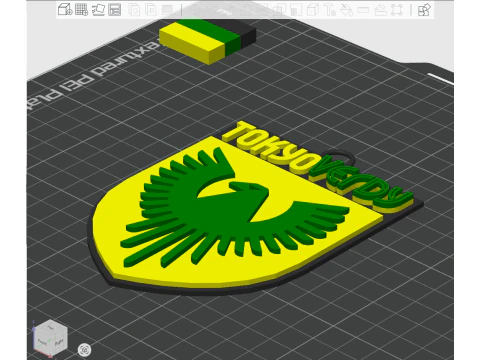This screenshot has width=480, height=360.
Task: Click the Right face of view cube
Action: click(59, 342)
